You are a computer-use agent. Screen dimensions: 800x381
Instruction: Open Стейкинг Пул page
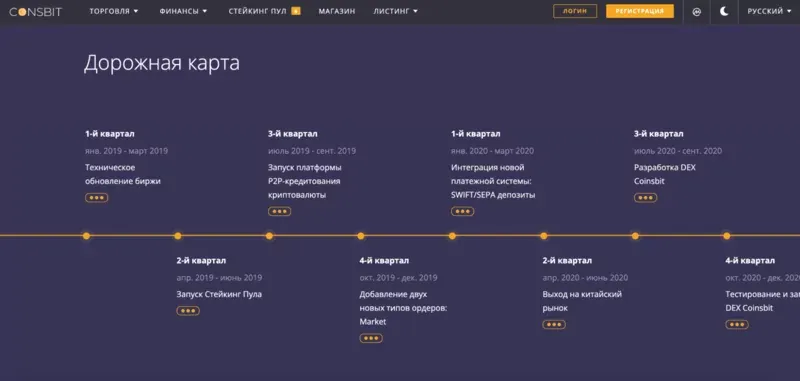pyautogui.click(x=258, y=11)
